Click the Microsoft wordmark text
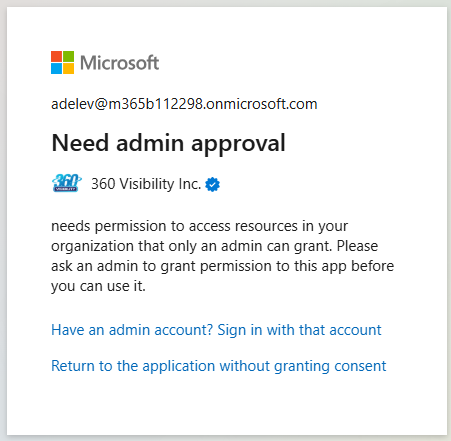 point(120,63)
